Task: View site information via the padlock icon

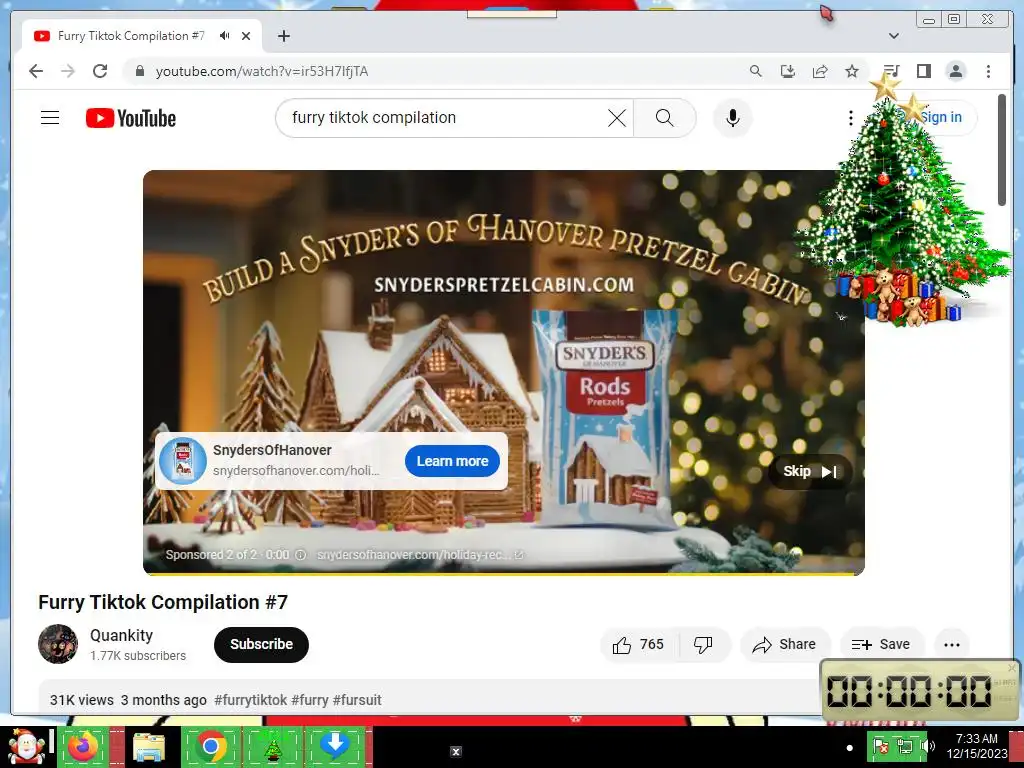Action: (x=139, y=71)
